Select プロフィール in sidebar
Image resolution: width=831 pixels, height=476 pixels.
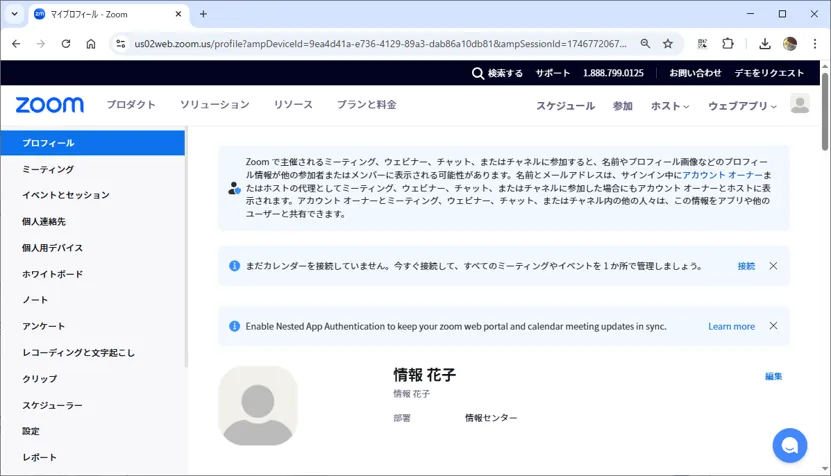93,143
